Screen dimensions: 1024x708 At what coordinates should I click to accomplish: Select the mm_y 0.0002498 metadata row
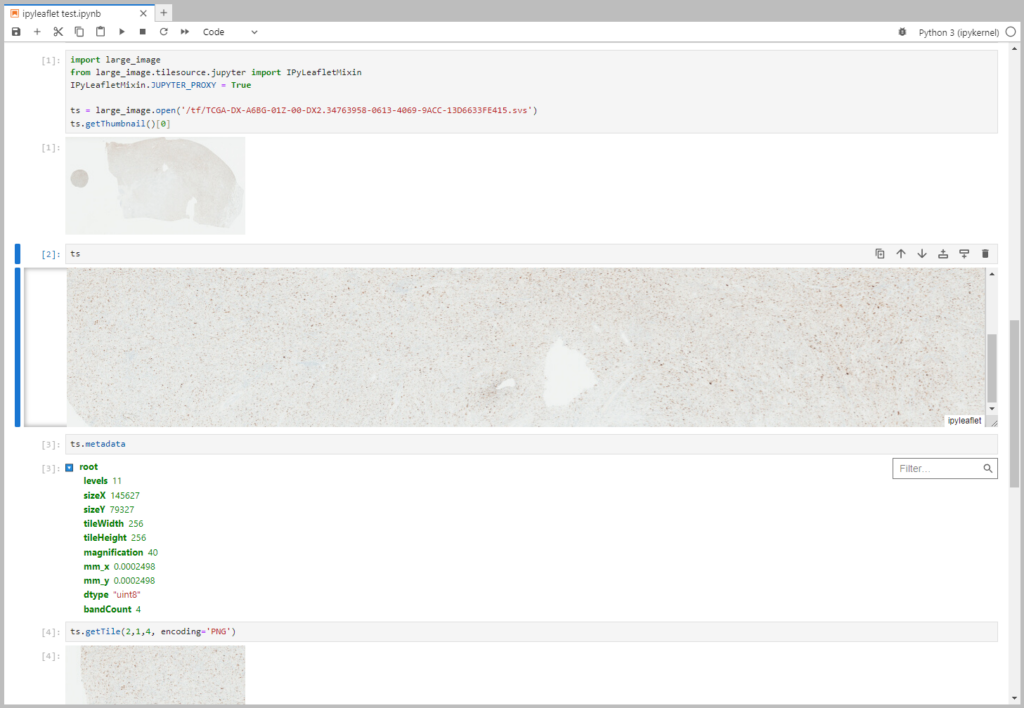[119, 581]
